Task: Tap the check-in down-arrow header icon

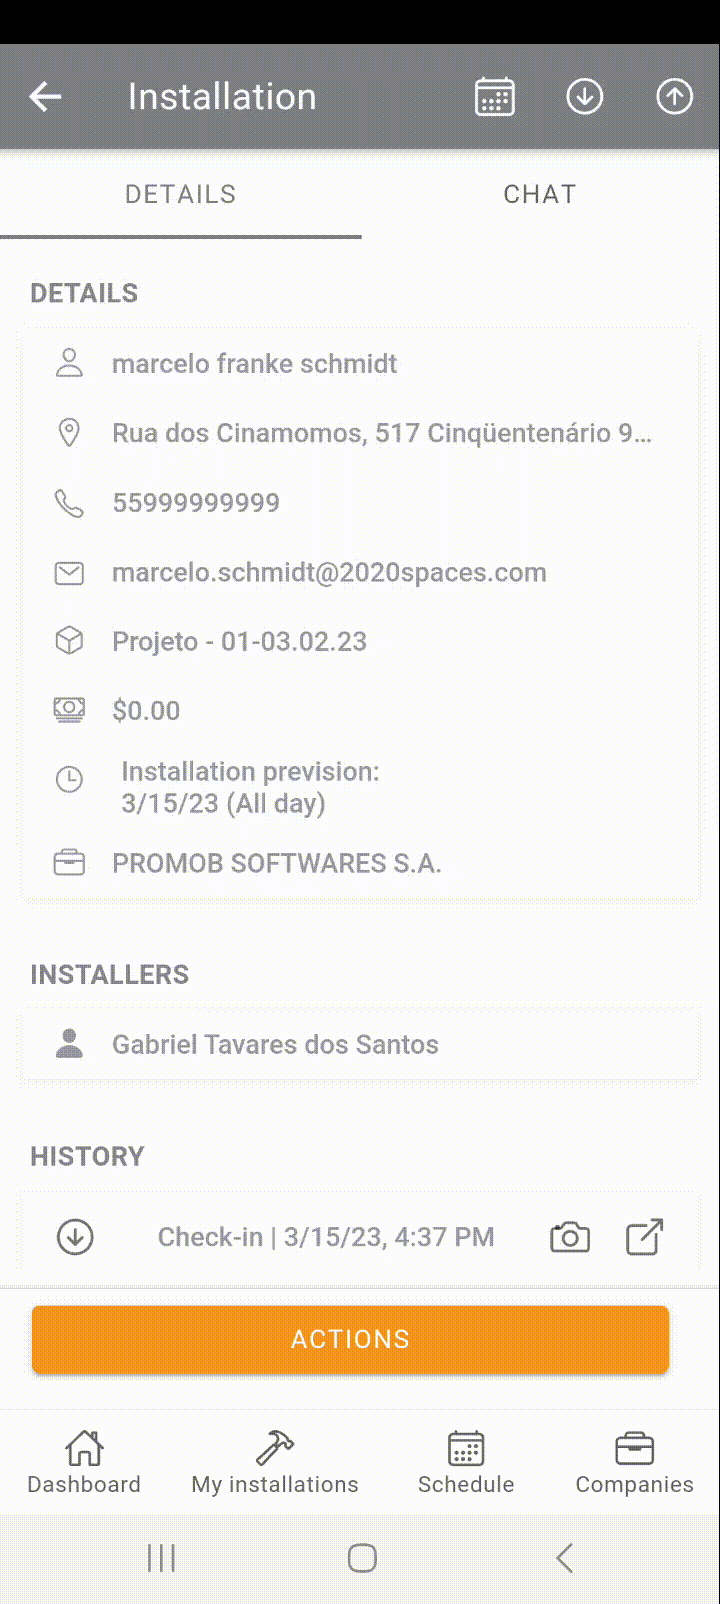Action: (x=585, y=97)
